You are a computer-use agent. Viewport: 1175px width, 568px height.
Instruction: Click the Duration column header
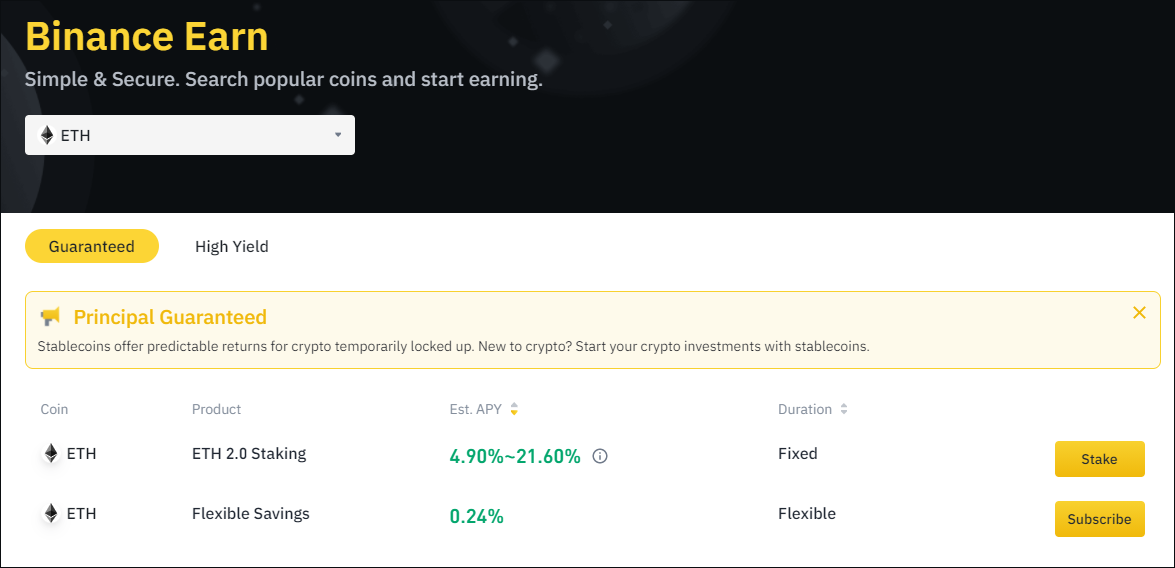(x=805, y=409)
